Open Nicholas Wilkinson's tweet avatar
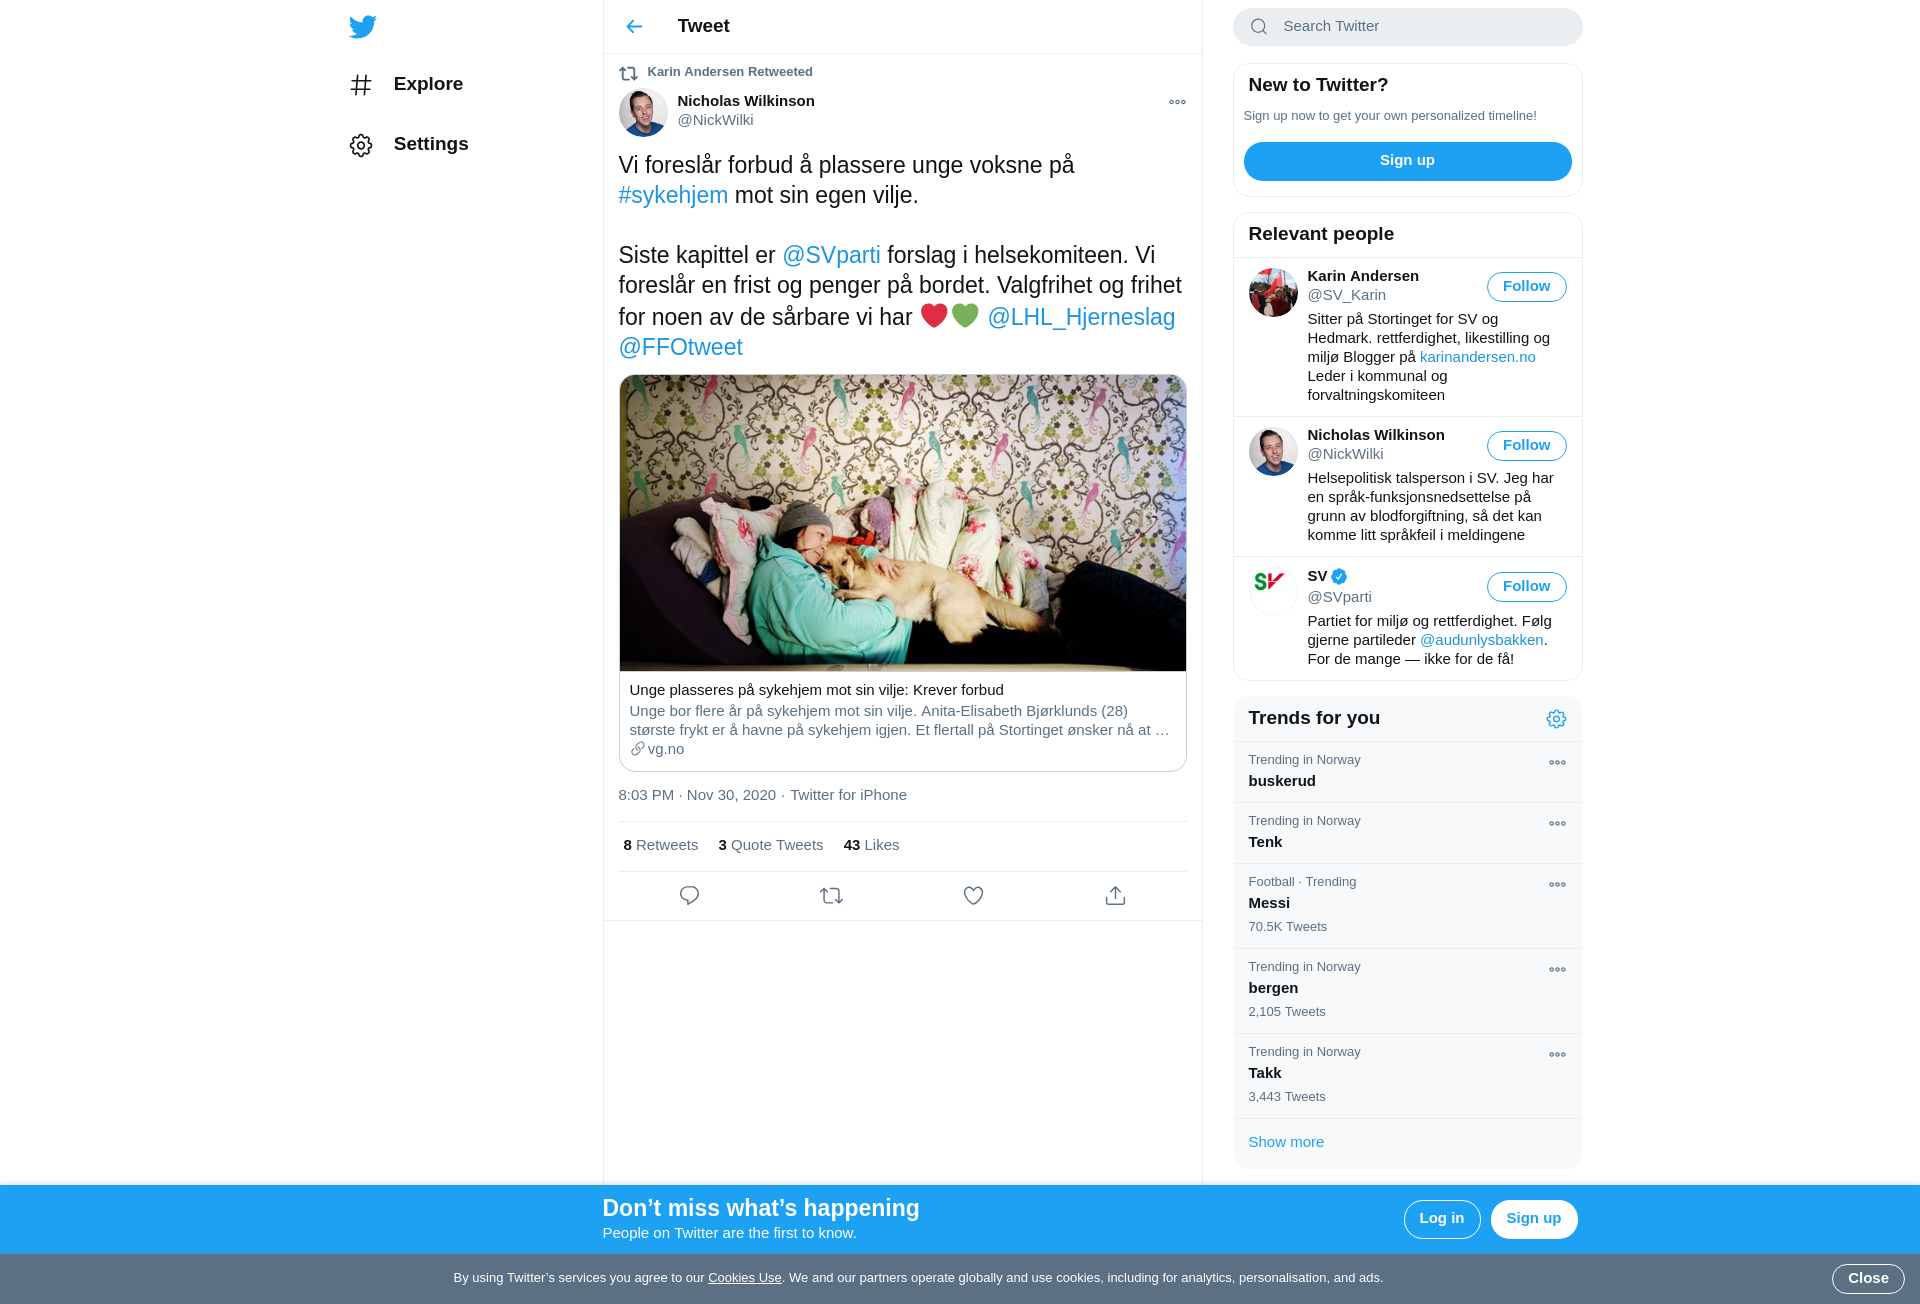Image resolution: width=1920 pixels, height=1304 pixels. [643, 112]
